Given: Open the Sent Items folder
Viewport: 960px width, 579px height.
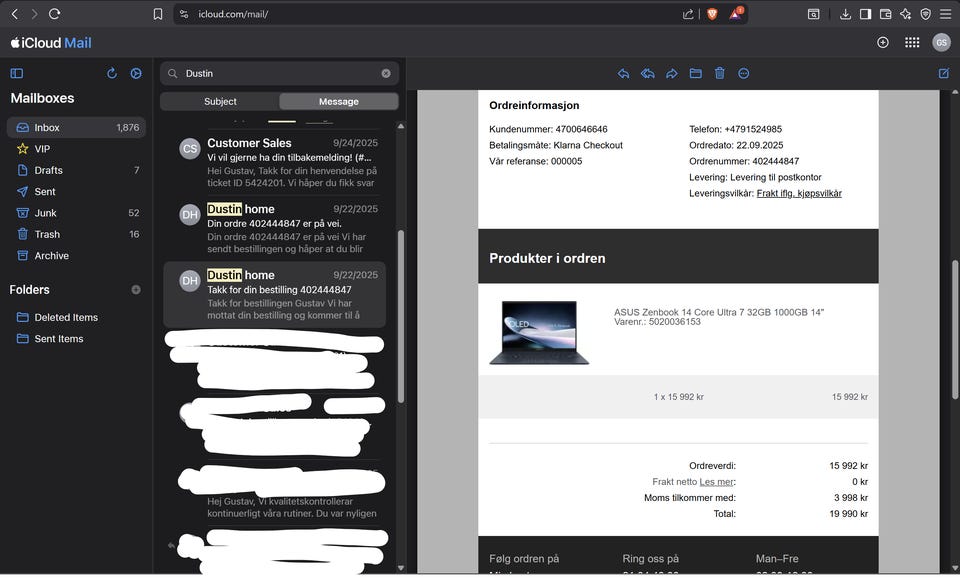Looking at the screenshot, I should 77,338.
